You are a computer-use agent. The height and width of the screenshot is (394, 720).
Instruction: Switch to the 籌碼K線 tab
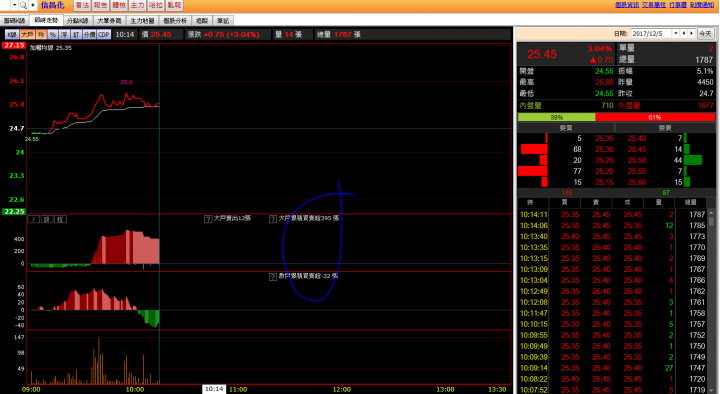14,21
